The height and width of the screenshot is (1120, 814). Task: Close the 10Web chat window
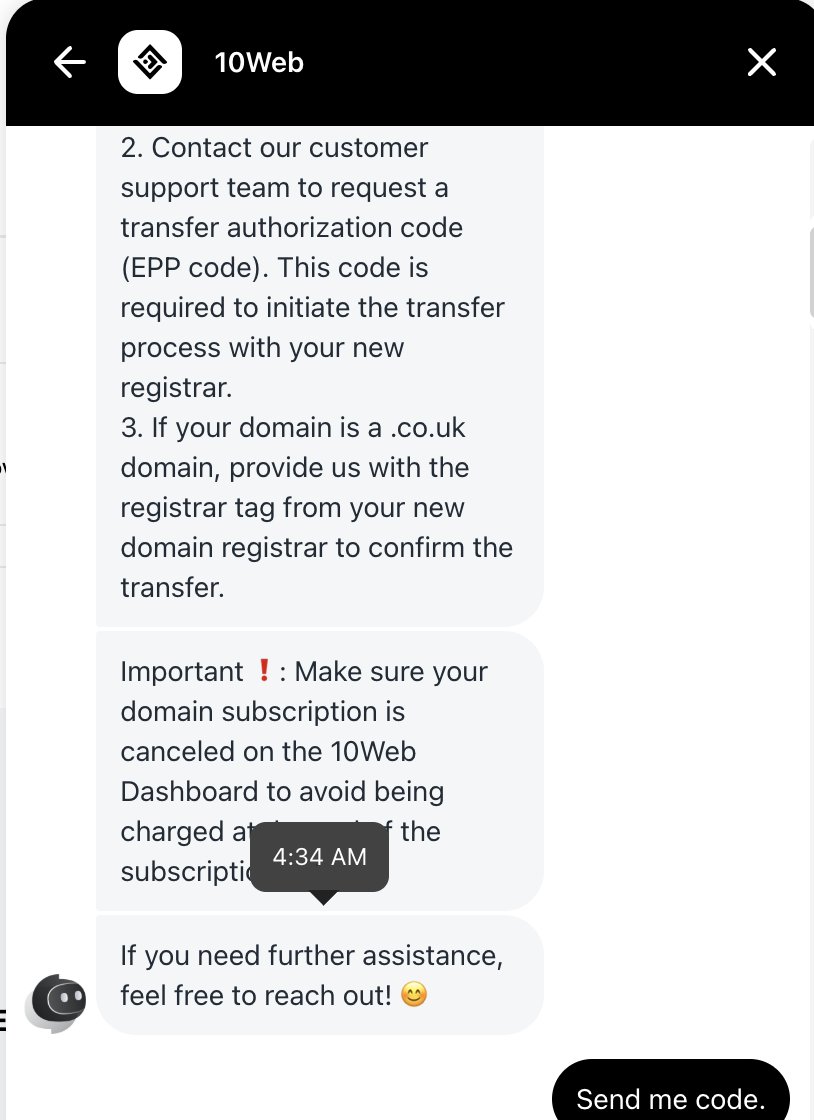[x=761, y=62]
